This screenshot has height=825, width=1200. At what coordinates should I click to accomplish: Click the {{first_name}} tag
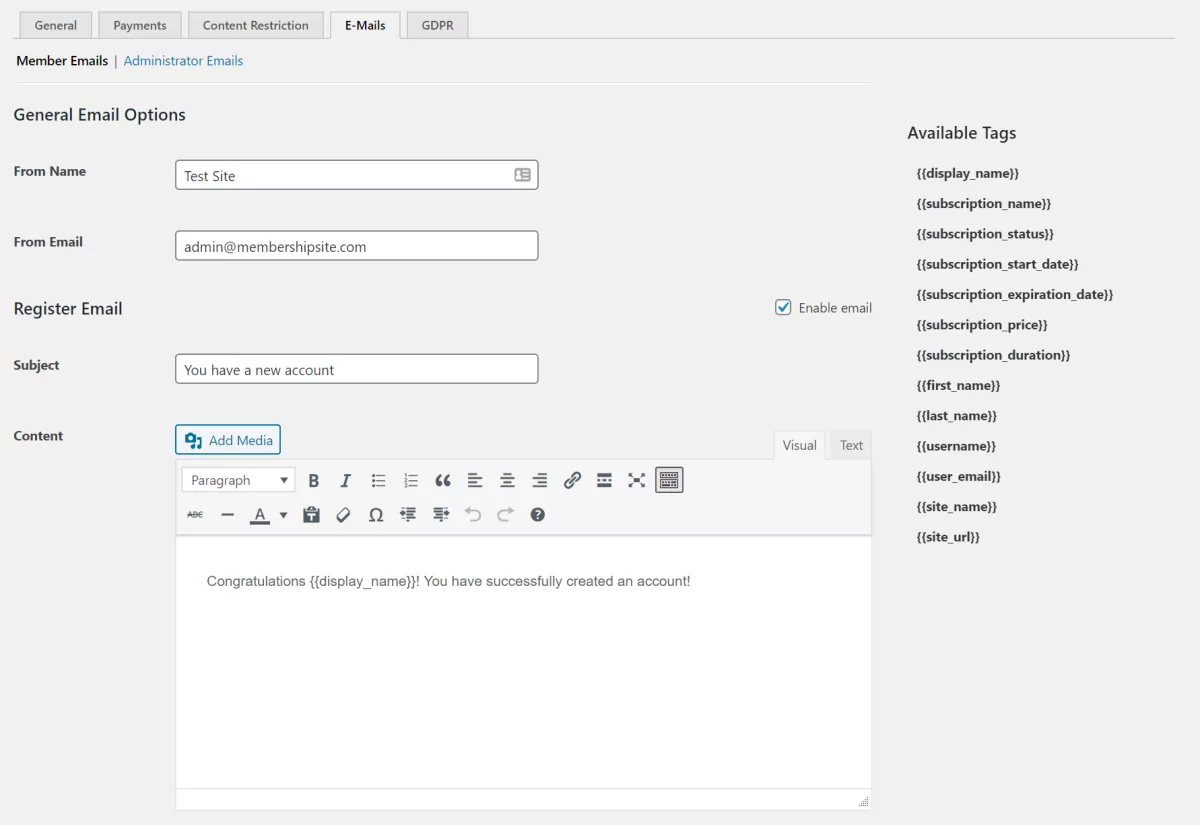959,385
